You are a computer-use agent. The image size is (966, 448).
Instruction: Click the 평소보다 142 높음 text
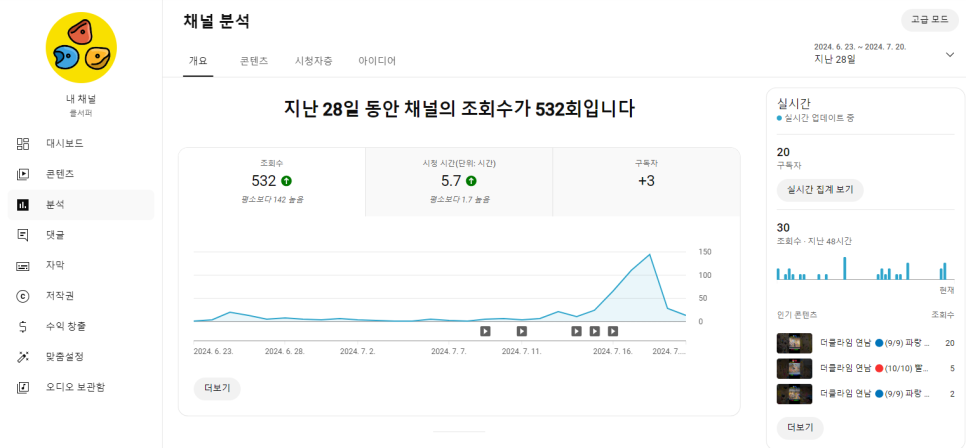[x=272, y=199]
